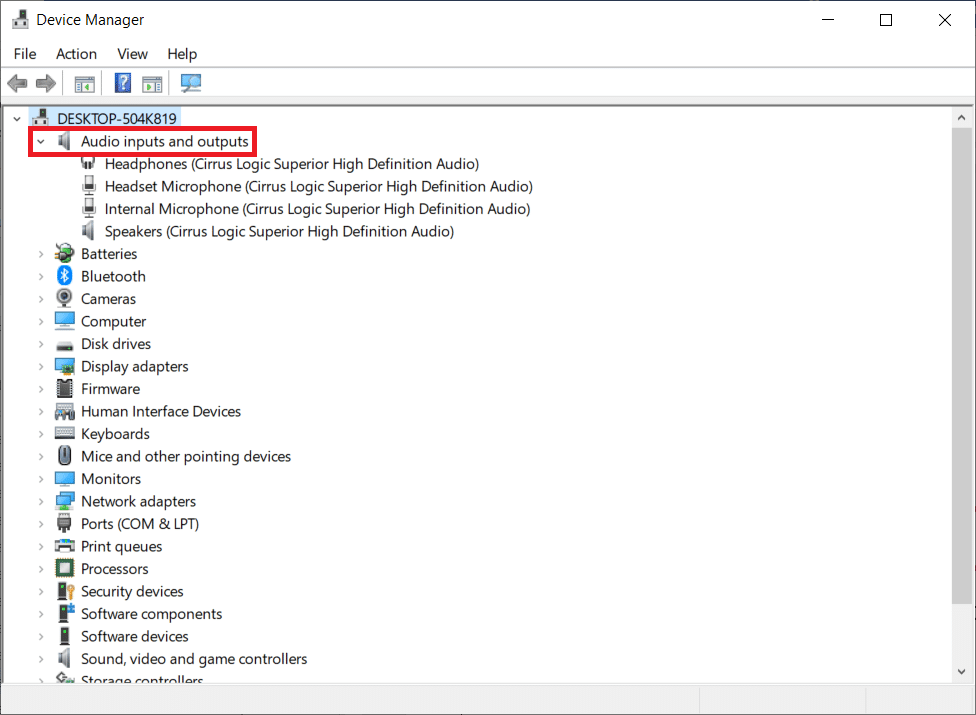Viewport: 976px width, 715px height.
Task: Click the Print queues printer icon
Action: 64,546
